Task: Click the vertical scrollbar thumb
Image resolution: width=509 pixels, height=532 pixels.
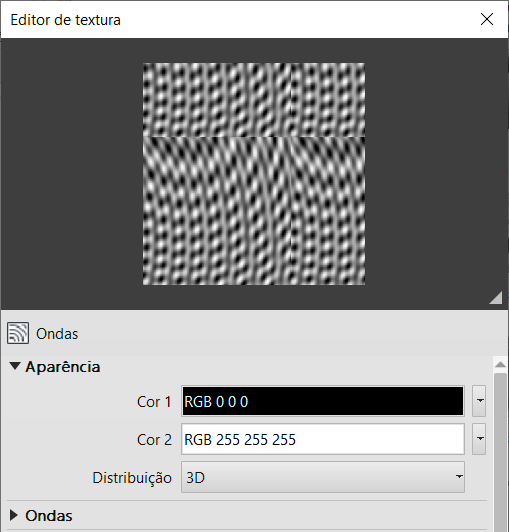Action: tap(500, 452)
